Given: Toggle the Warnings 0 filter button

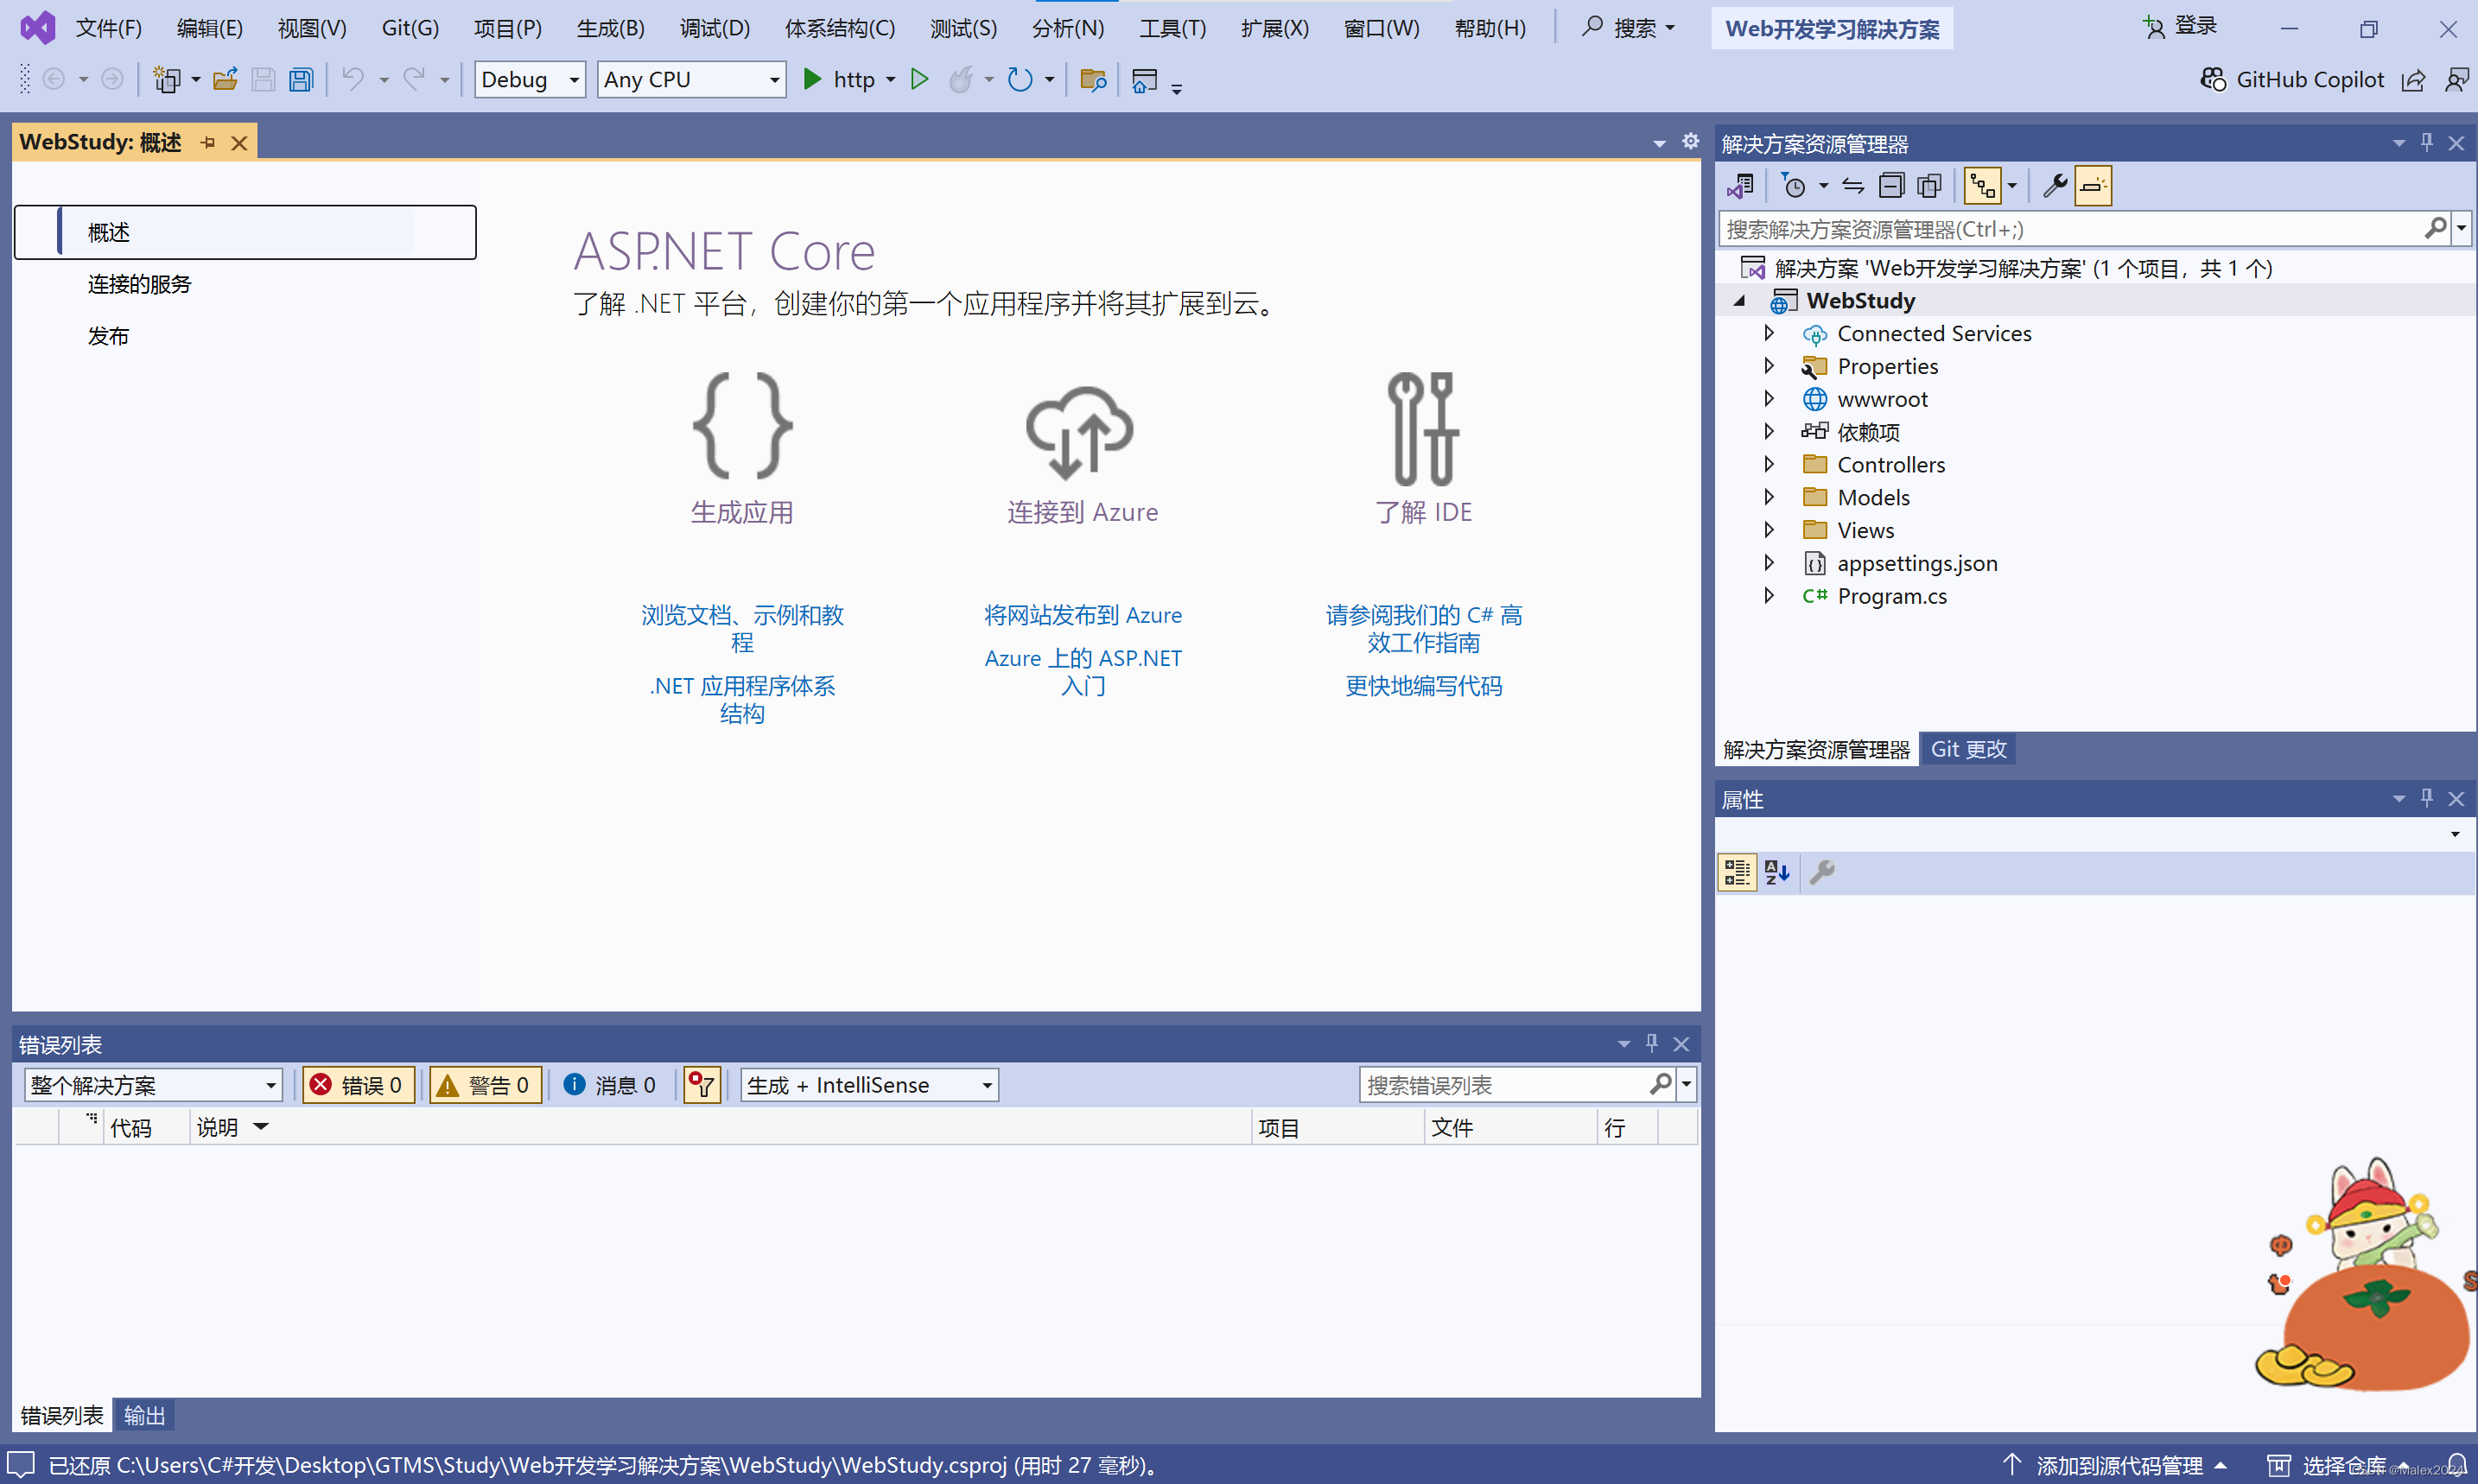Looking at the screenshot, I should point(485,1085).
